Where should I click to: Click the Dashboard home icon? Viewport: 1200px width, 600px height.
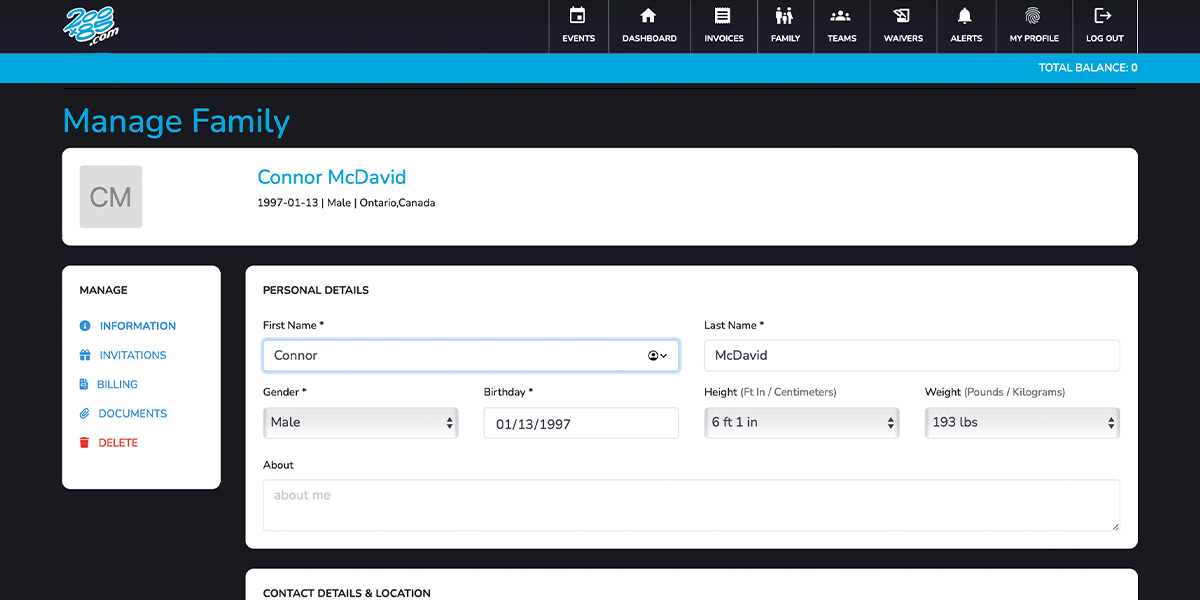648,15
